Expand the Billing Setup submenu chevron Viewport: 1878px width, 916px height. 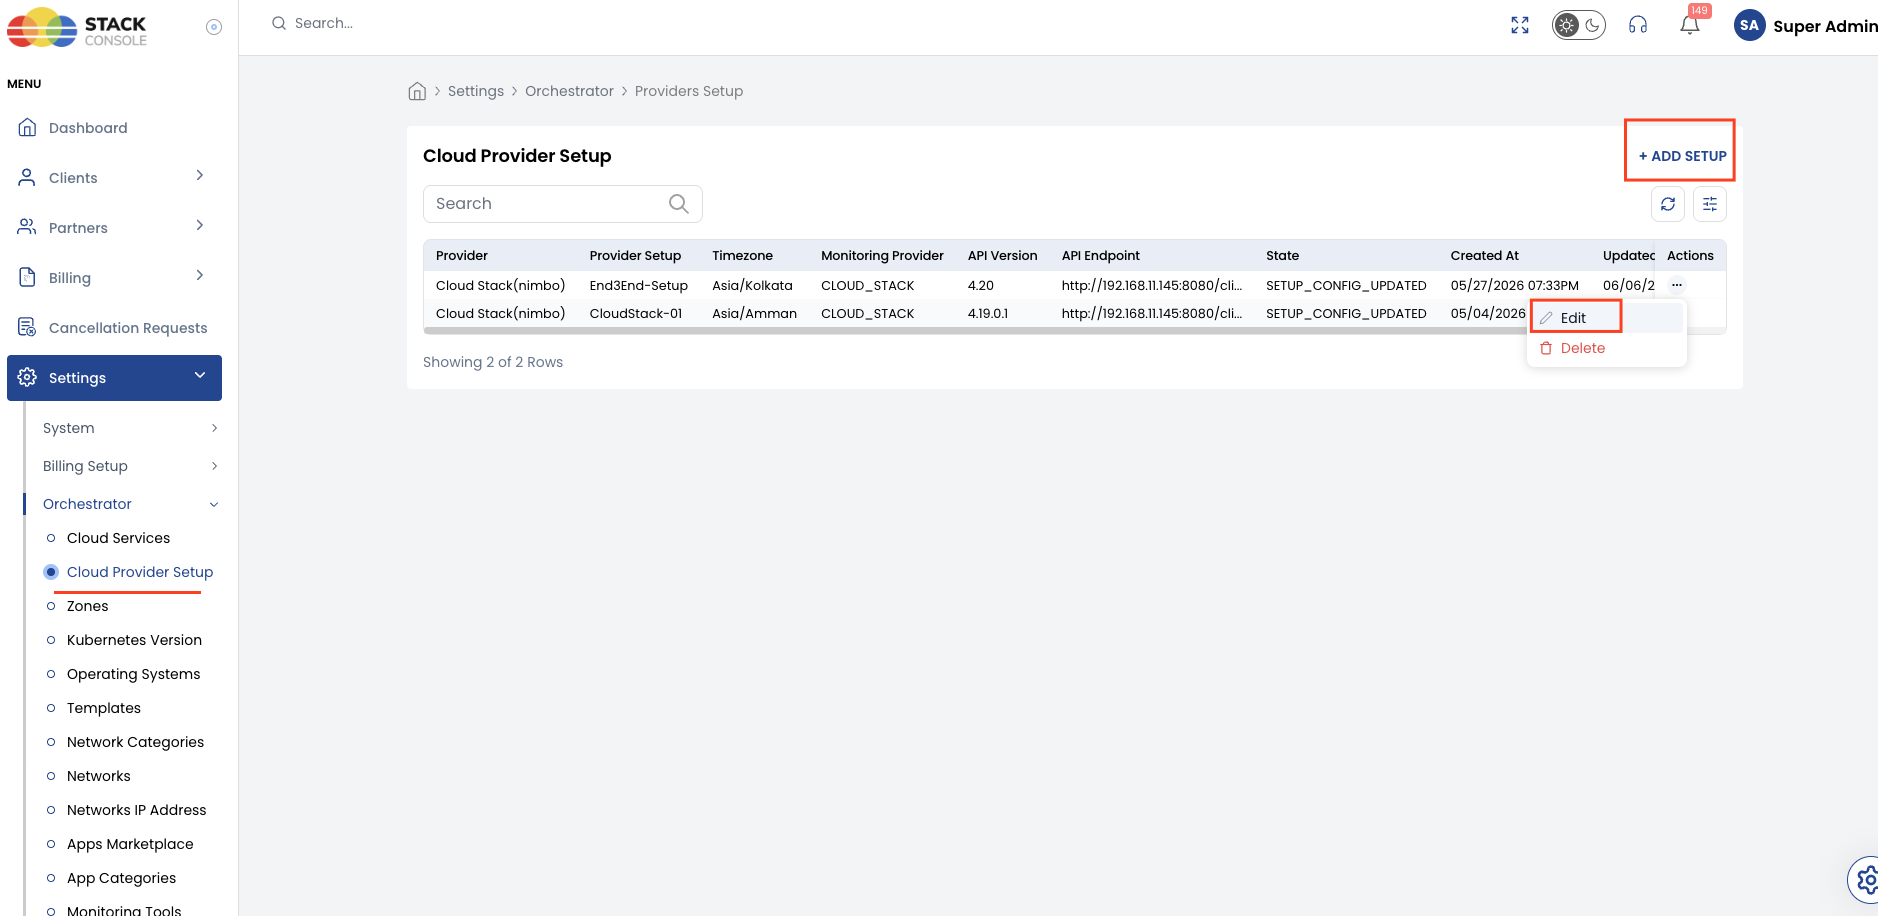point(214,466)
